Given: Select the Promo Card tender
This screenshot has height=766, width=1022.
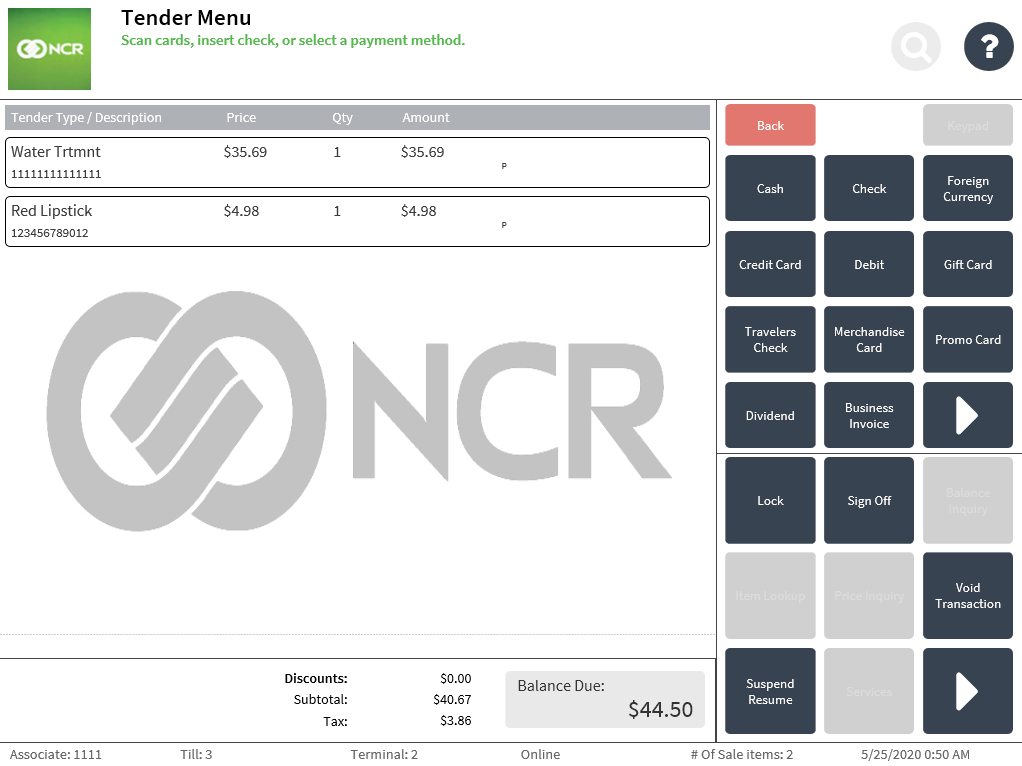Looking at the screenshot, I should pos(967,340).
